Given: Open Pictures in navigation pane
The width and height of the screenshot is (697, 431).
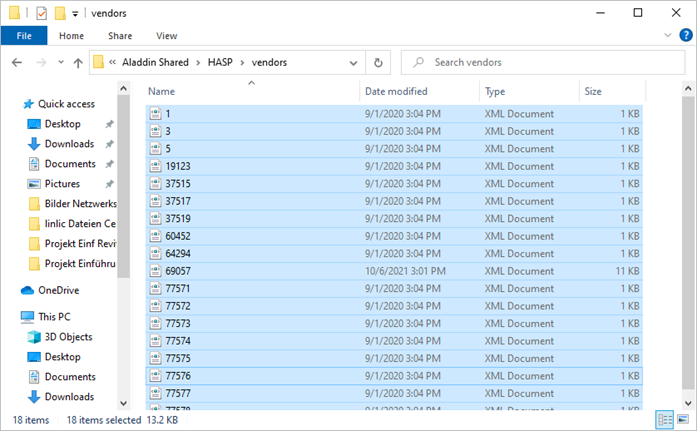Looking at the screenshot, I should [62, 184].
